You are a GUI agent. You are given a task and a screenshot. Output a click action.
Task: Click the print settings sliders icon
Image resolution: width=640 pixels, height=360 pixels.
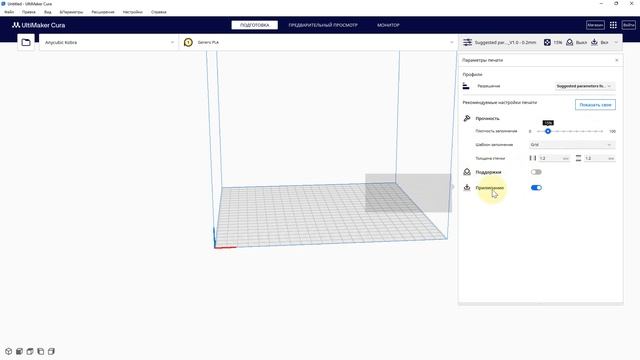[467, 42]
